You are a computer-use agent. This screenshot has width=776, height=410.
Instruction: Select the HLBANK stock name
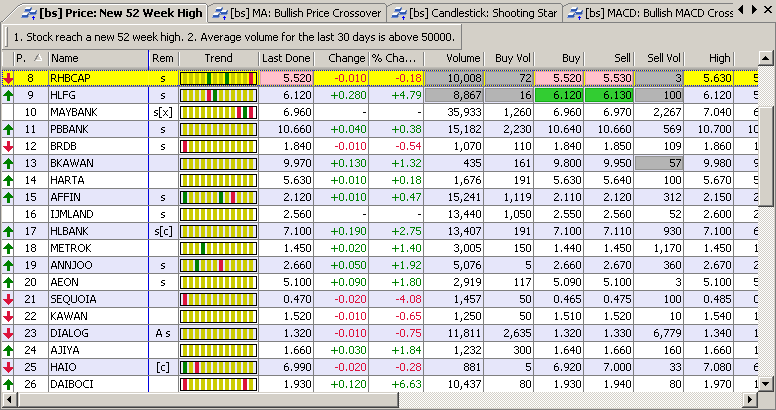point(69,231)
